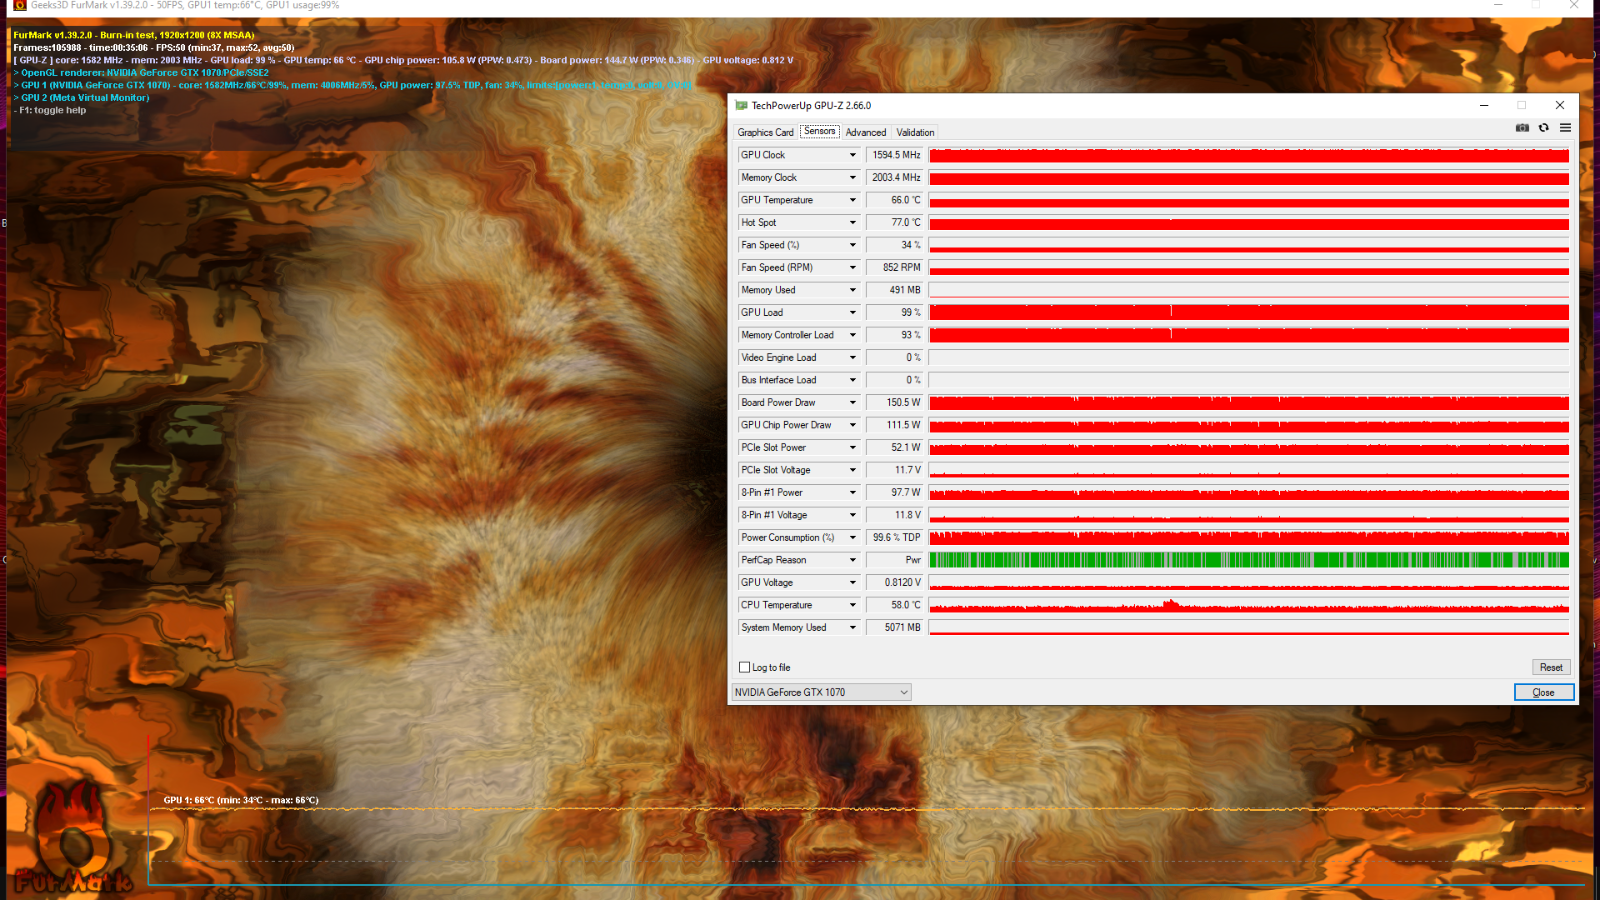Click the CPU Temperature history graph
This screenshot has width=1600, height=900.
(x=1249, y=605)
